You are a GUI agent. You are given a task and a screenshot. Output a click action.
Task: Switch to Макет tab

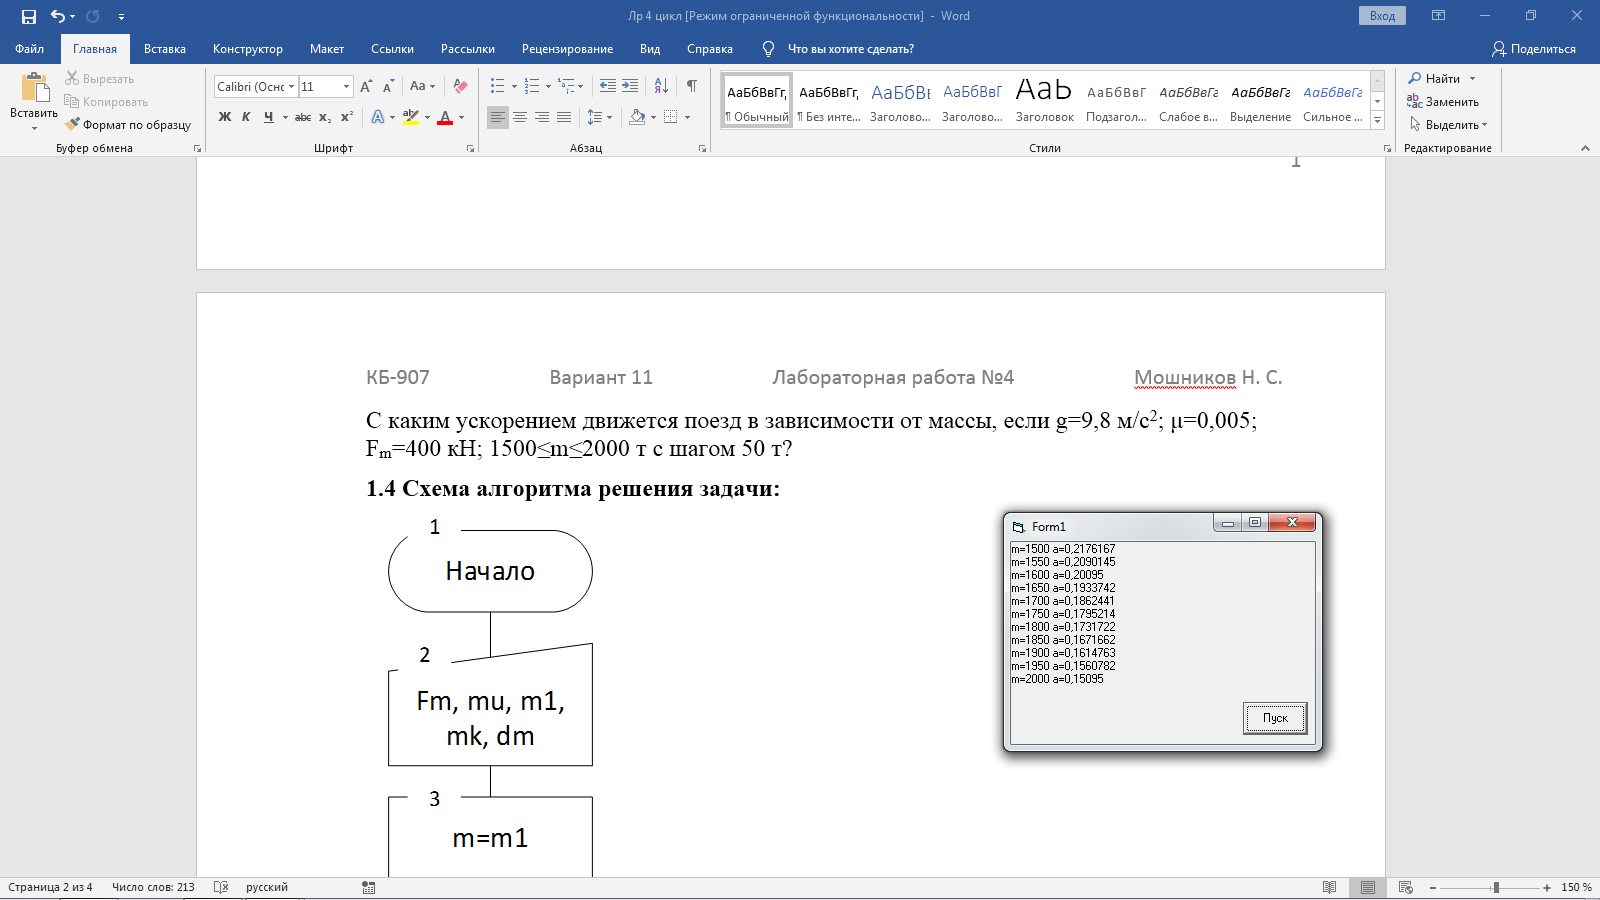pyautogui.click(x=327, y=49)
